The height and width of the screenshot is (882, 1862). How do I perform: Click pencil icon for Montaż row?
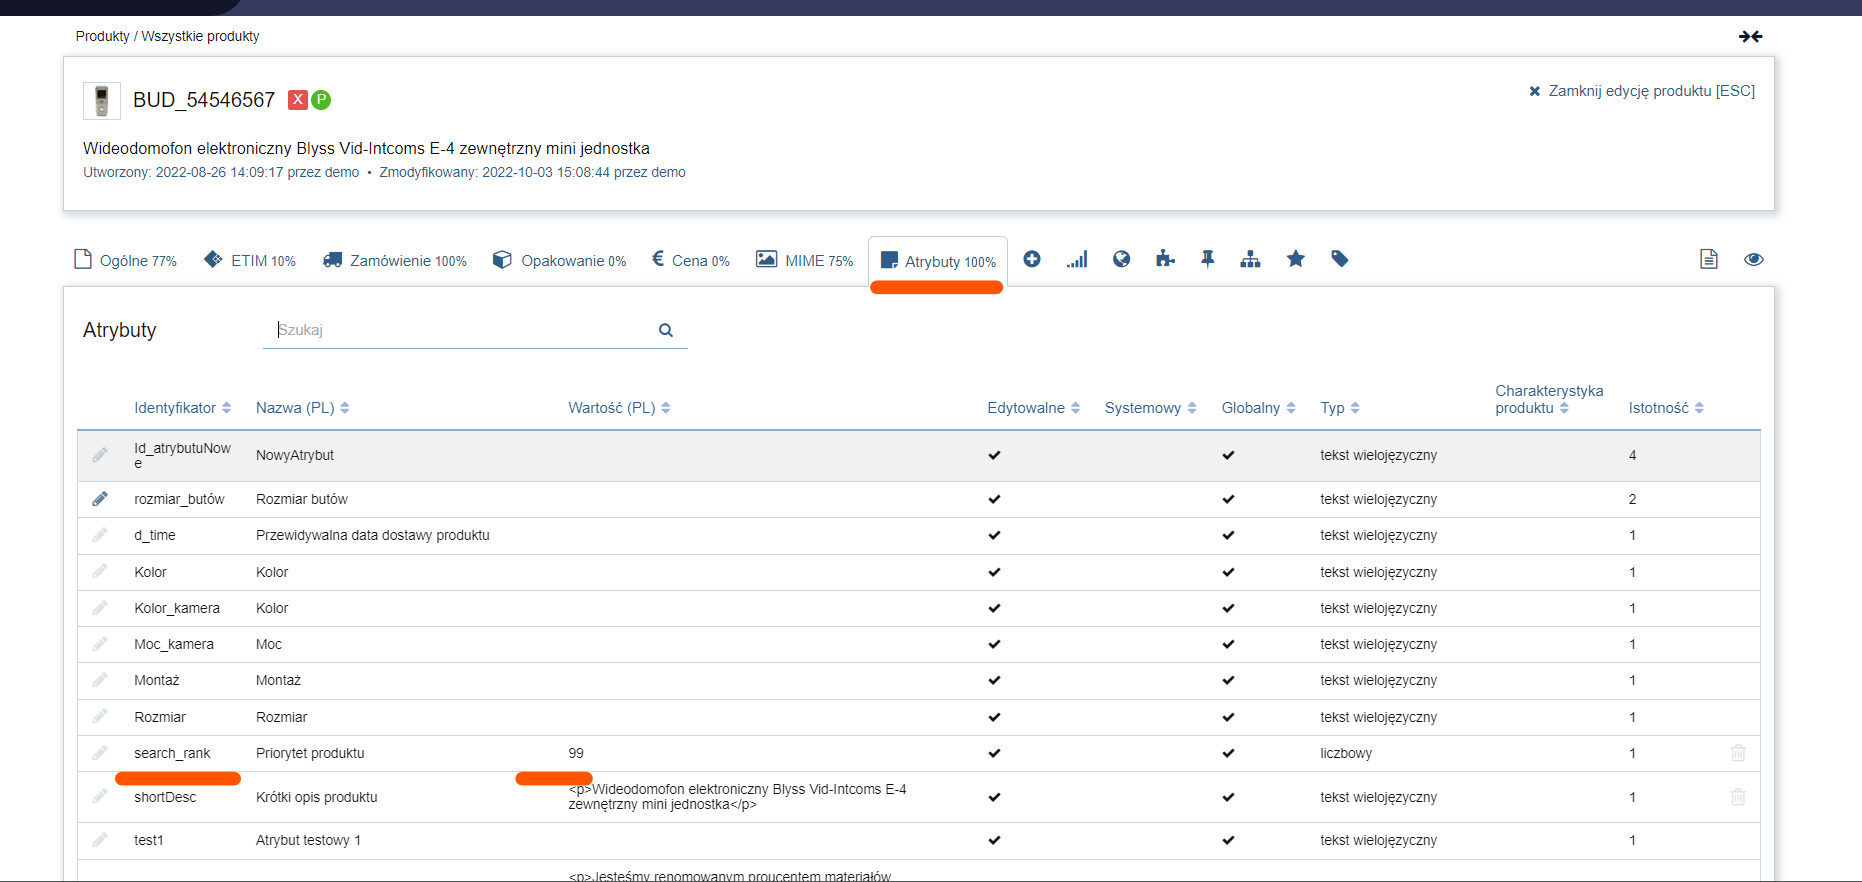pyautogui.click(x=100, y=680)
